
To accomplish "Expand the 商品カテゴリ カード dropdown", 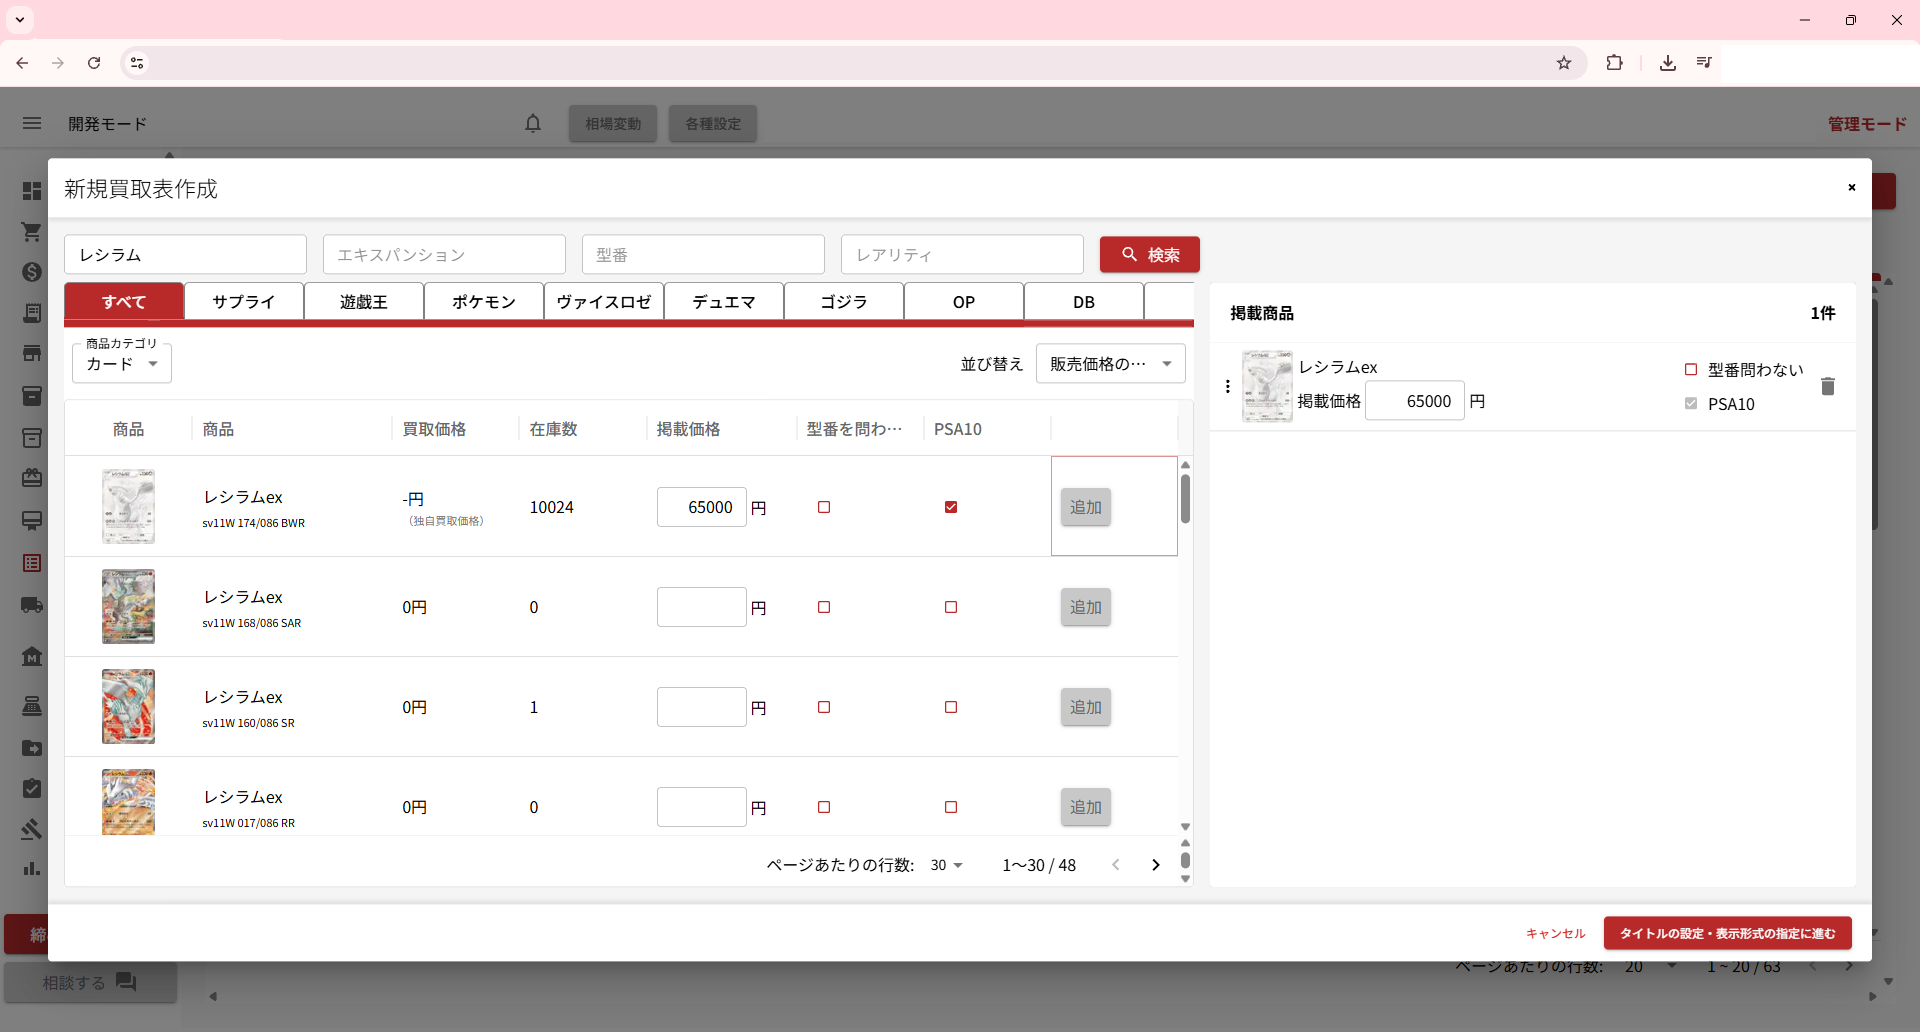I will [x=122, y=364].
